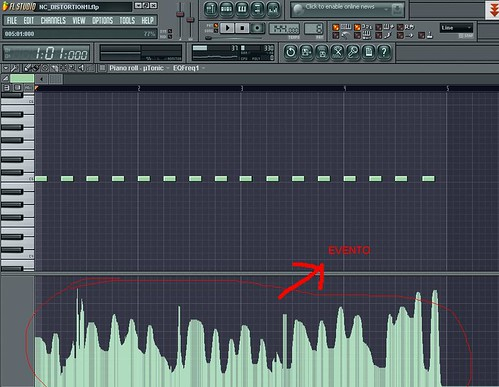Screen dimensions: 499x387
Task: Select the piano roll wrench tools icon
Action: click(x=14, y=68)
